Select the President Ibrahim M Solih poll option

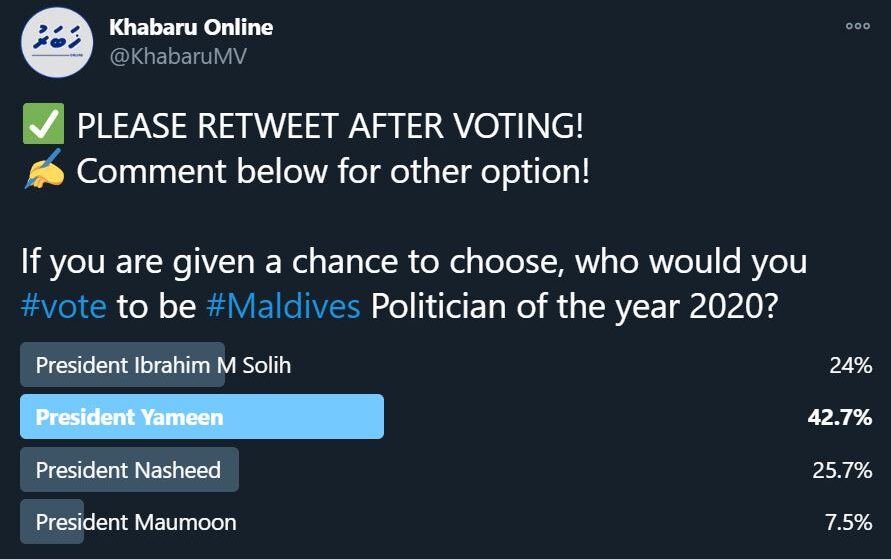coord(163,365)
